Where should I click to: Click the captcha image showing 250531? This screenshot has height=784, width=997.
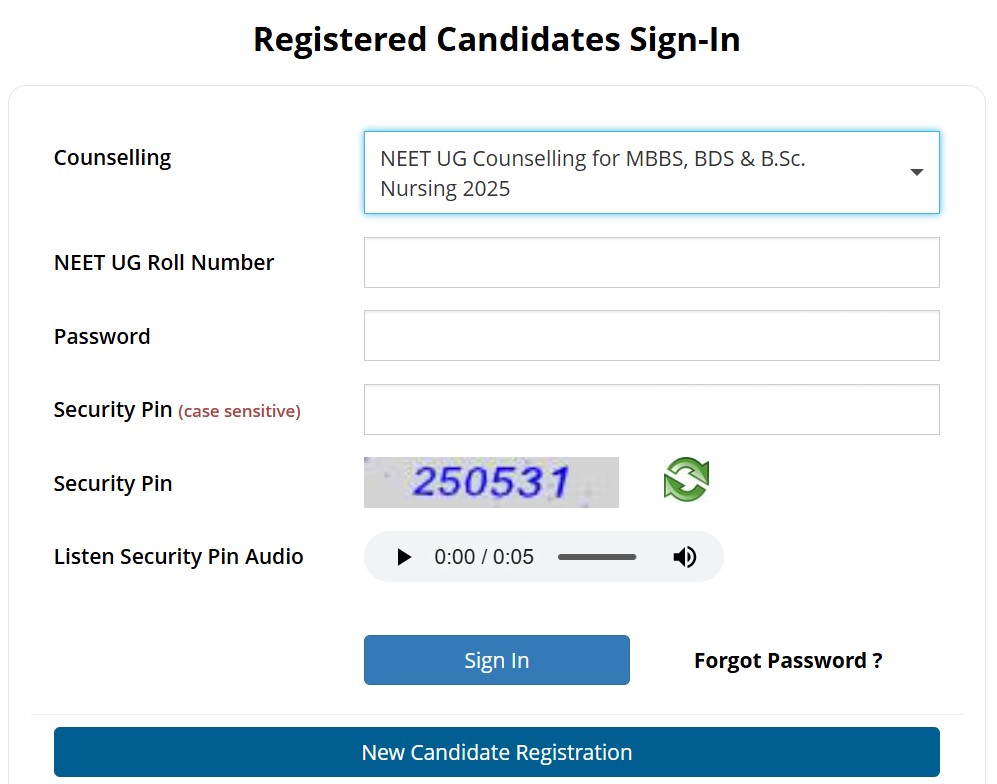(x=491, y=482)
